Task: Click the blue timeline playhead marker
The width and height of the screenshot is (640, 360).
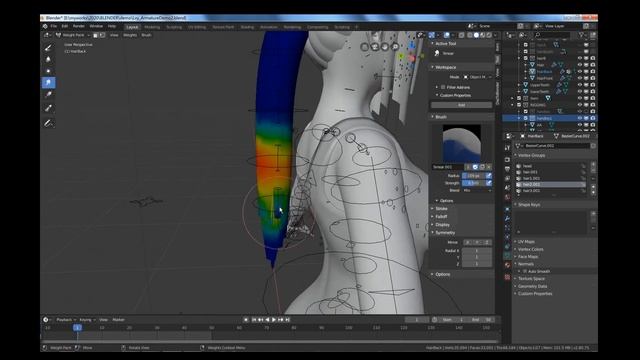Action: [x=77, y=327]
